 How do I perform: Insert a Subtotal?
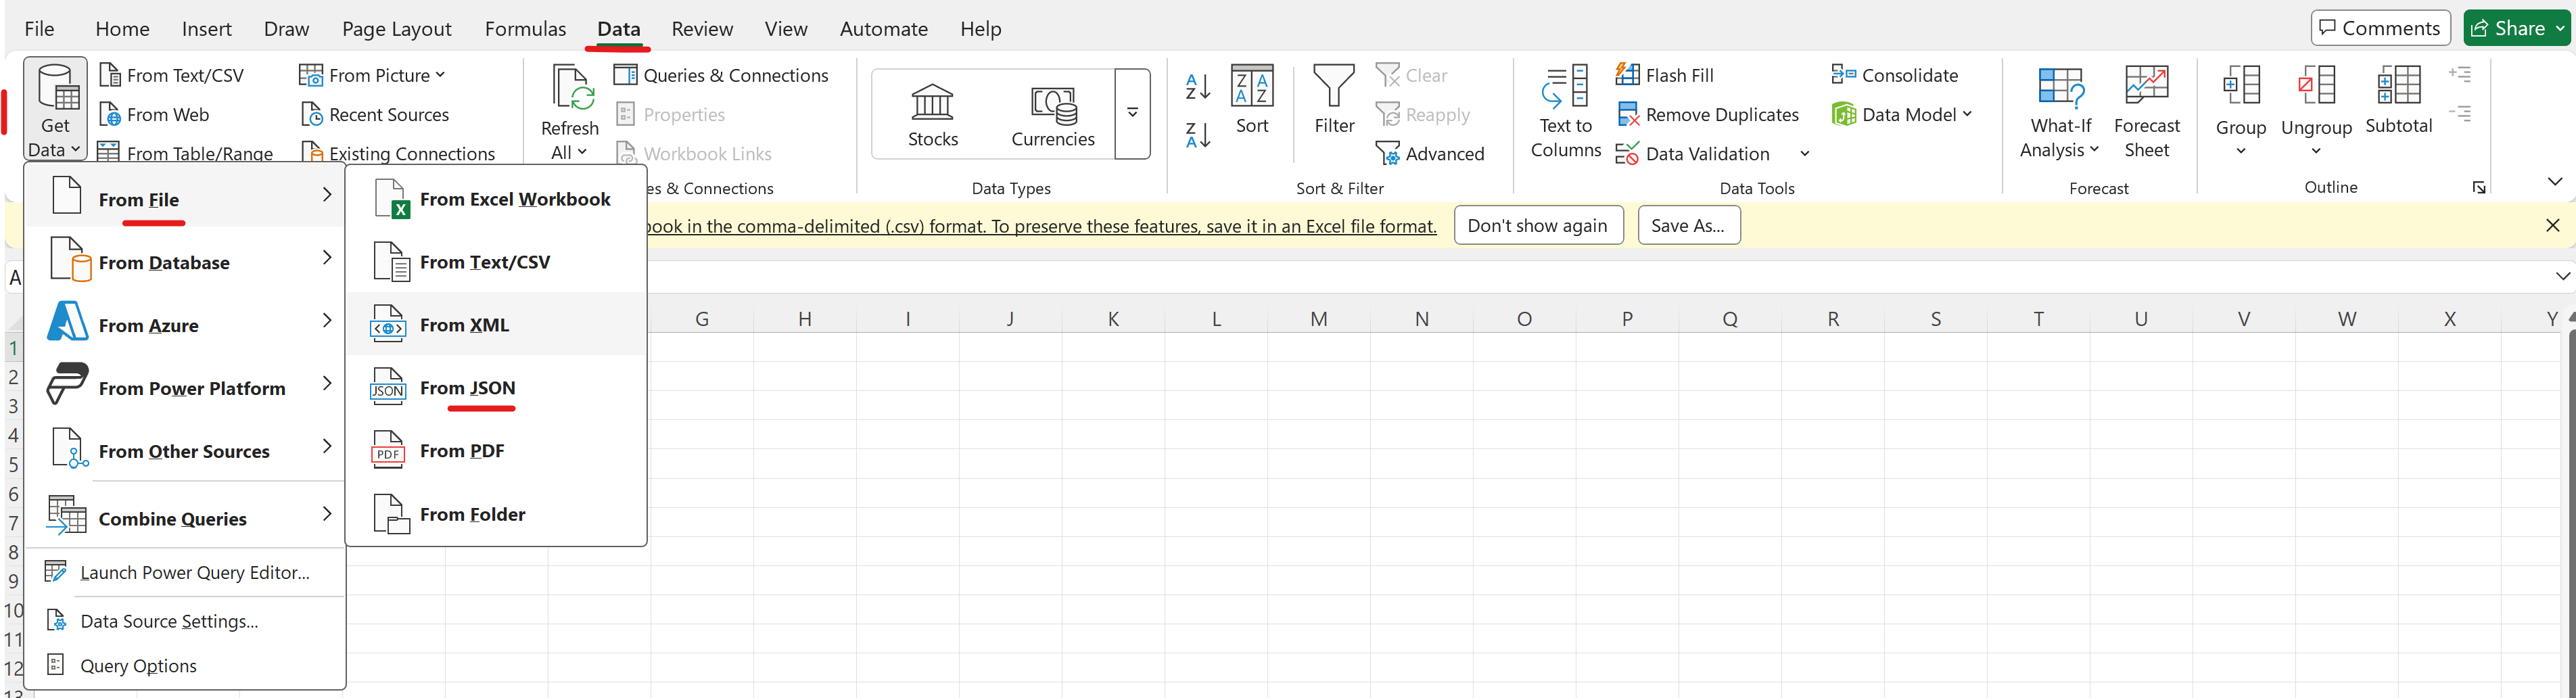(2398, 100)
